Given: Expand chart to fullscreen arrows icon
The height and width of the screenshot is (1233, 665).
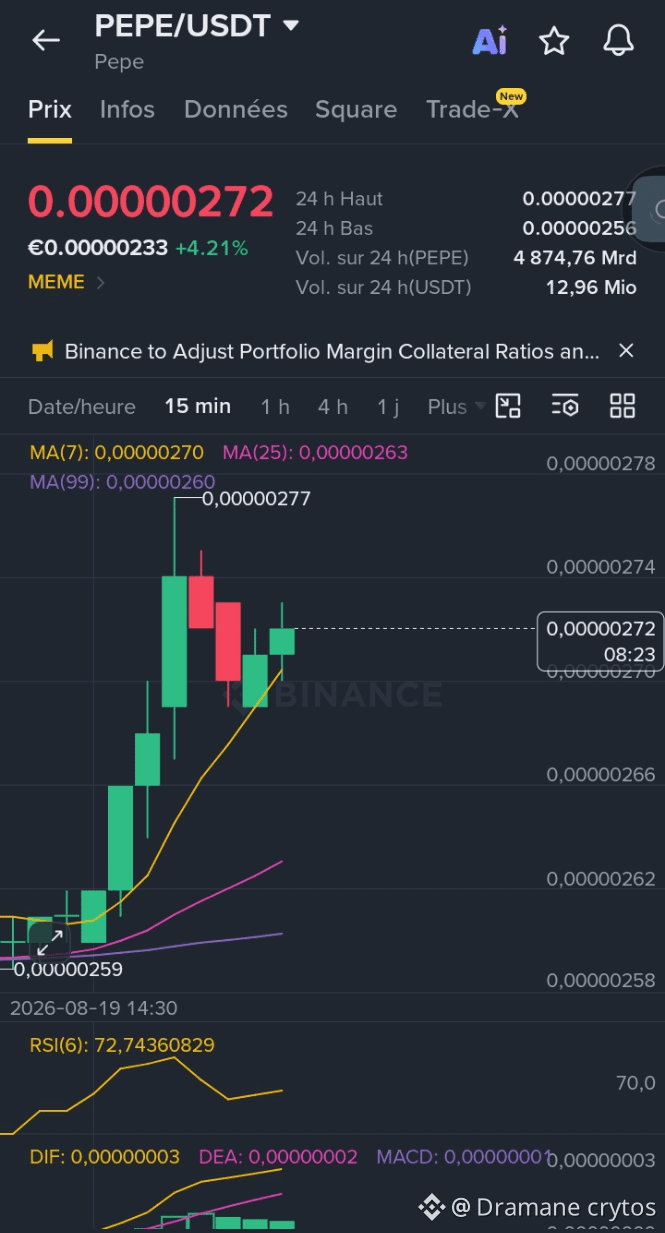Looking at the screenshot, I should [50, 941].
